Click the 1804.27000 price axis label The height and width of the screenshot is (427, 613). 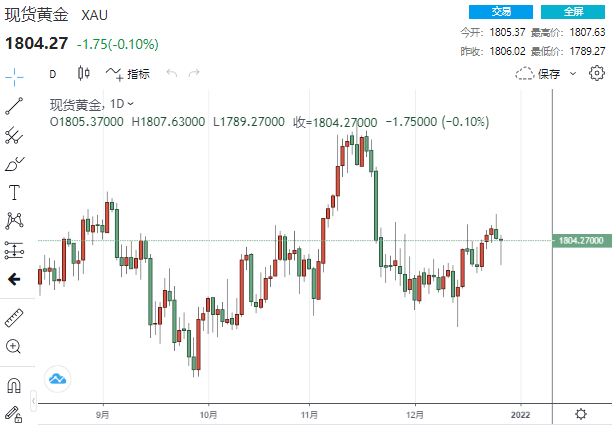click(581, 240)
